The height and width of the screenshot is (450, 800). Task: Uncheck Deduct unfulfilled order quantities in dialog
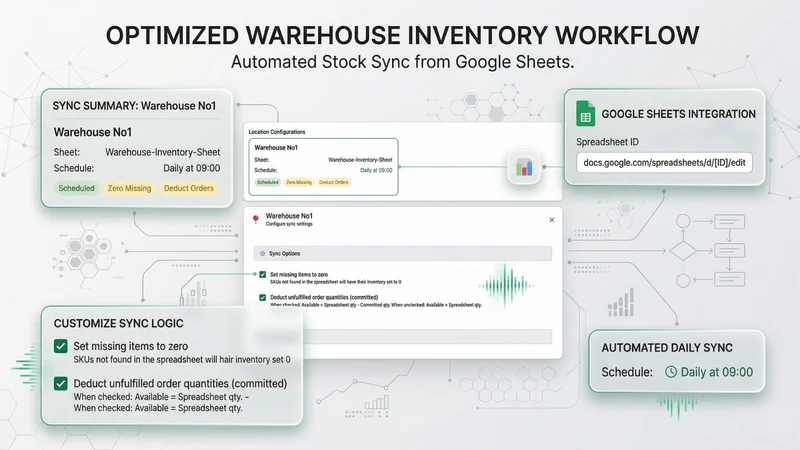click(263, 297)
